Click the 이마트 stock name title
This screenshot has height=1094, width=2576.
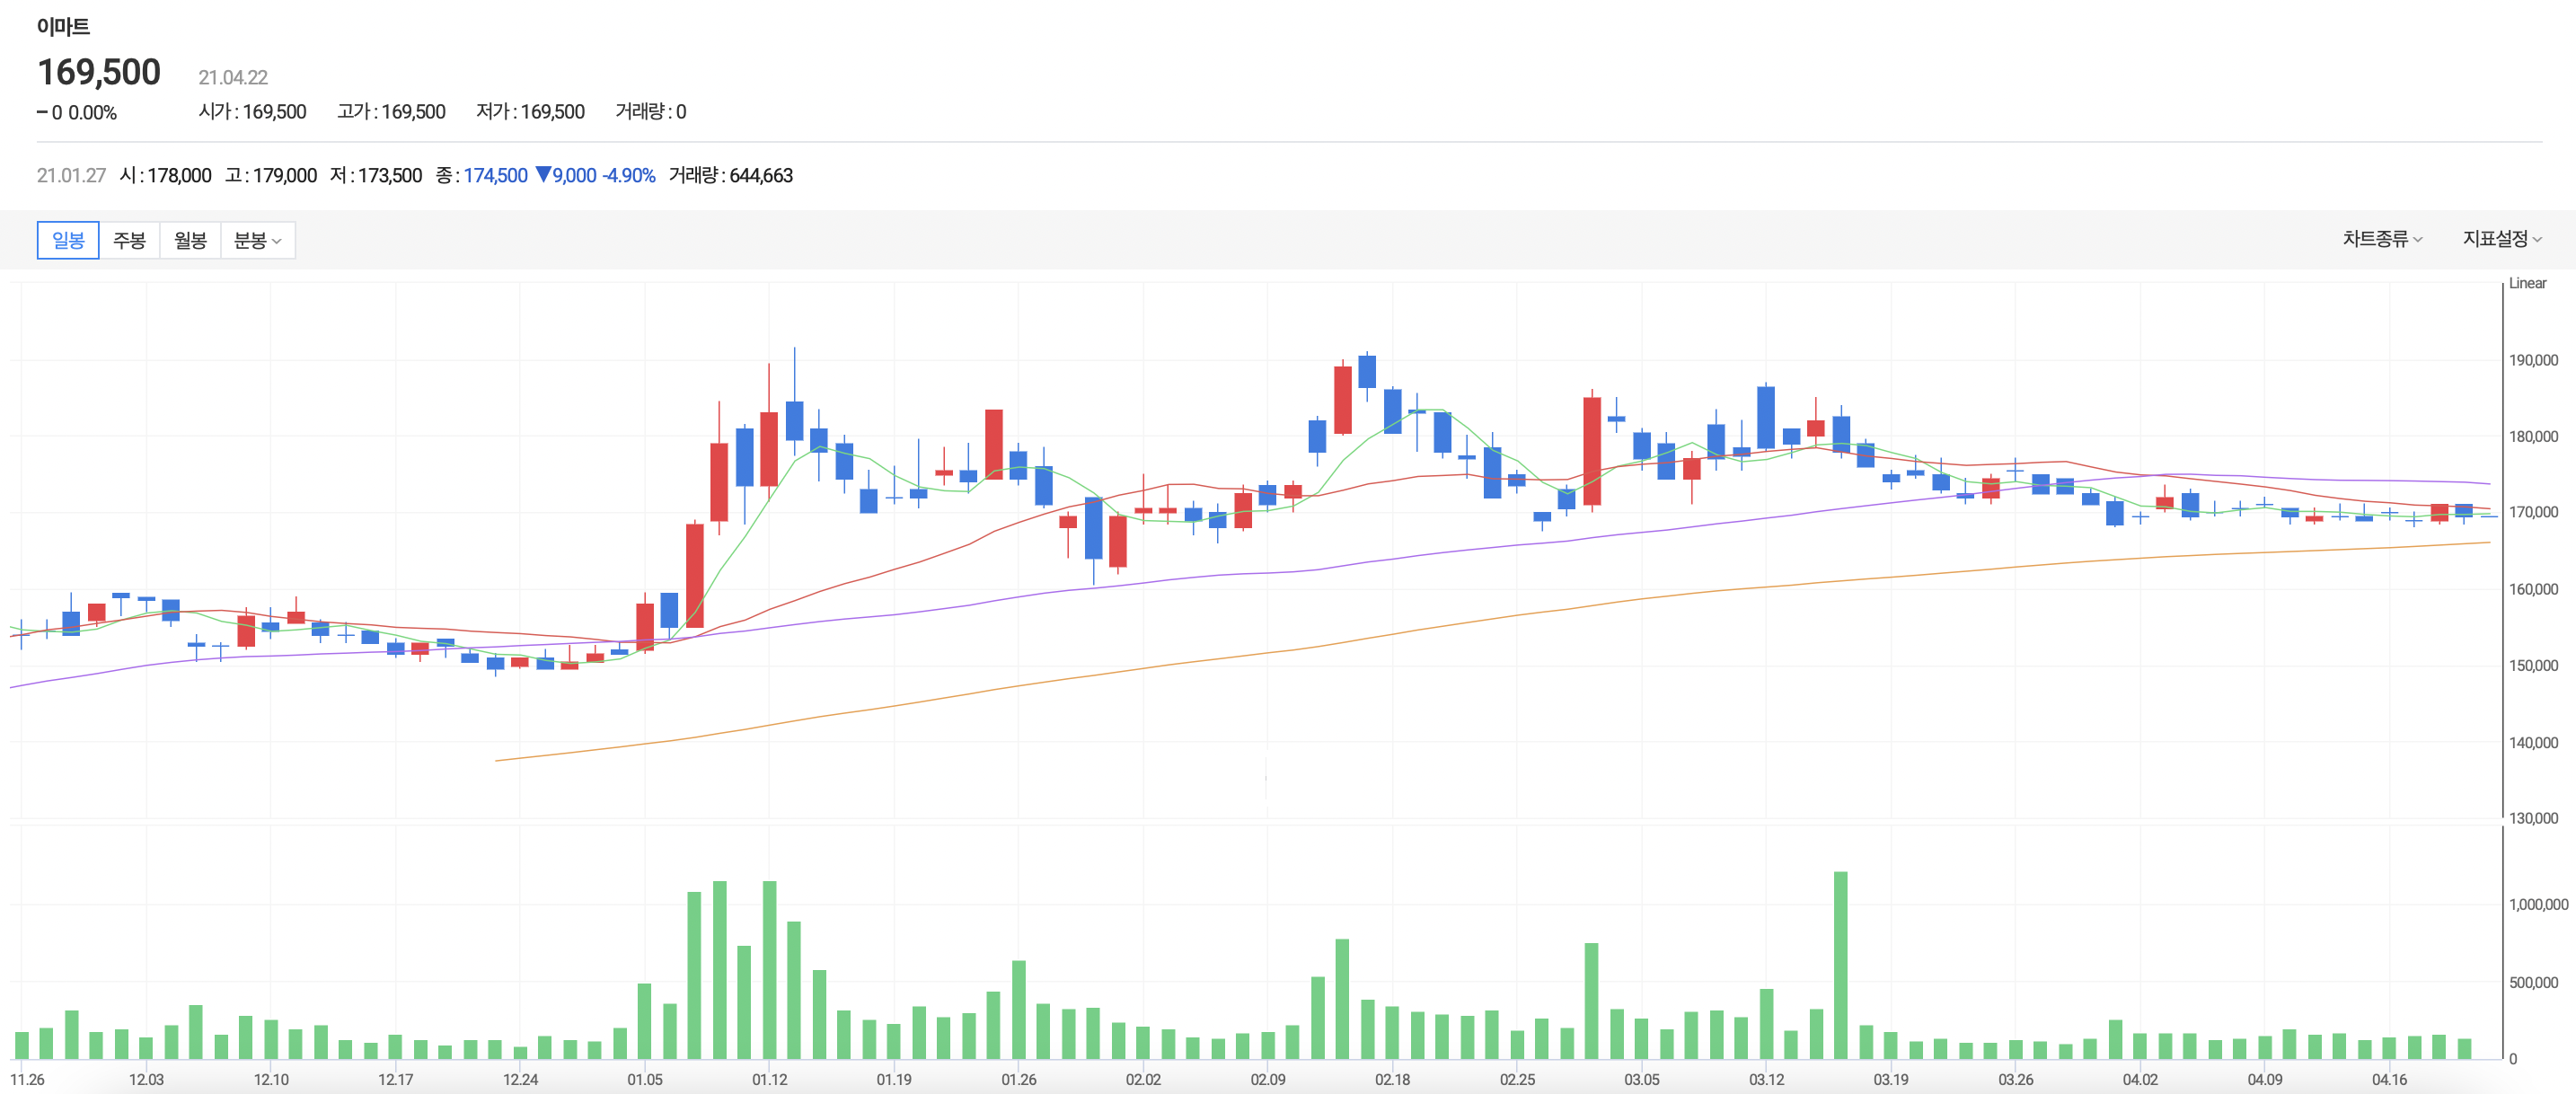pos(63,27)
